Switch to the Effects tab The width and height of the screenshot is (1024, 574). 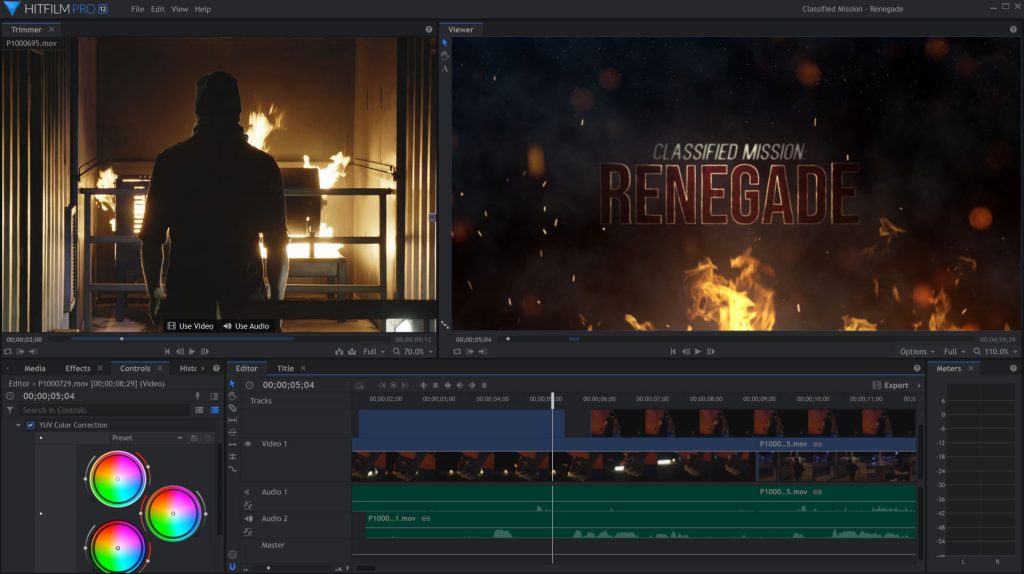coord(78,369)
